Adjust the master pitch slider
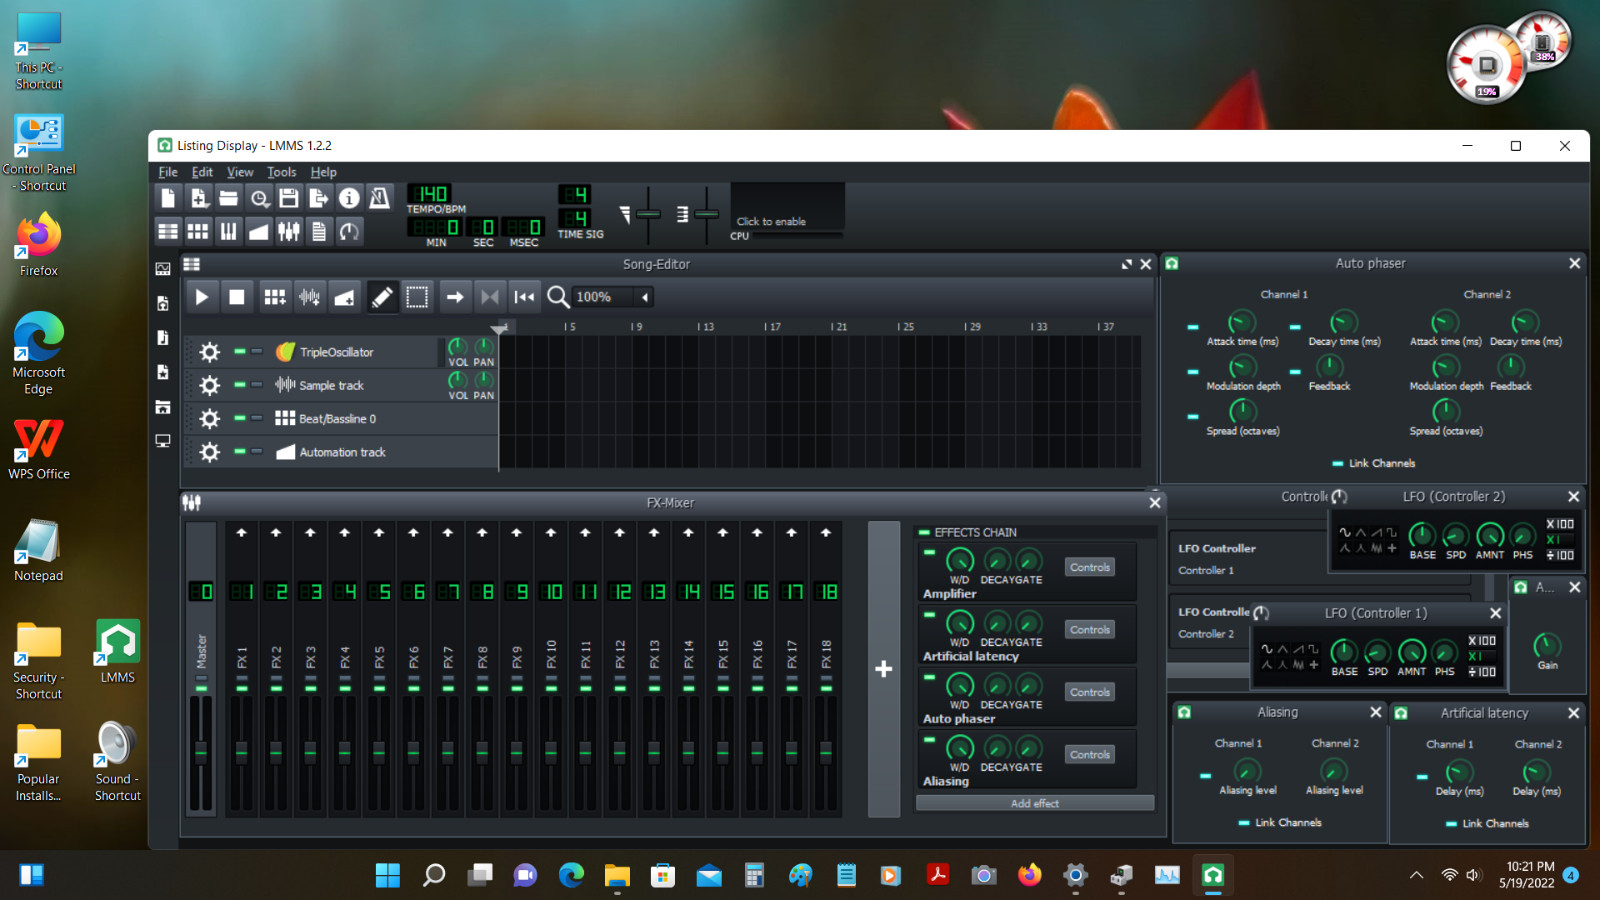 tap(707, 214)
